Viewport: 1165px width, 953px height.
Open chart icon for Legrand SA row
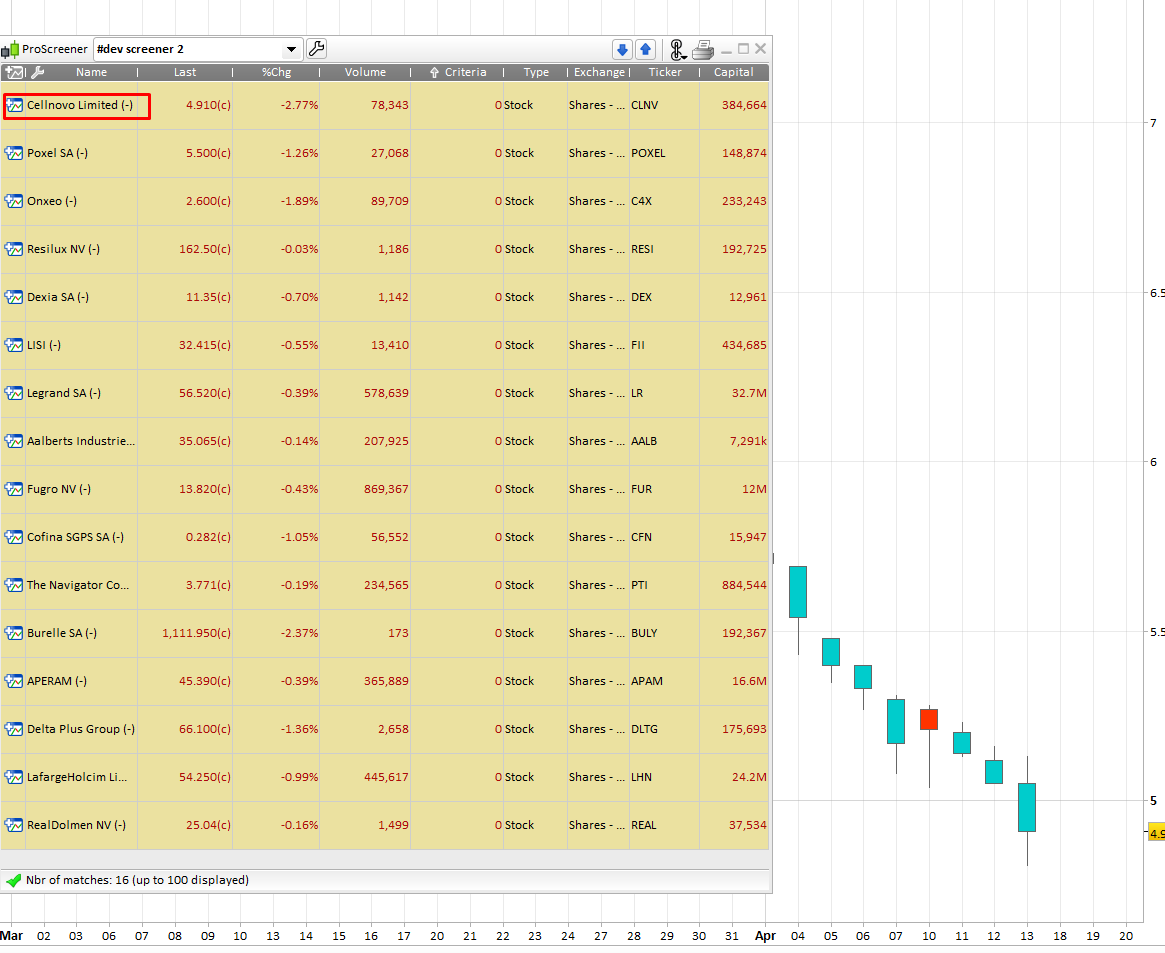(14, 393)
